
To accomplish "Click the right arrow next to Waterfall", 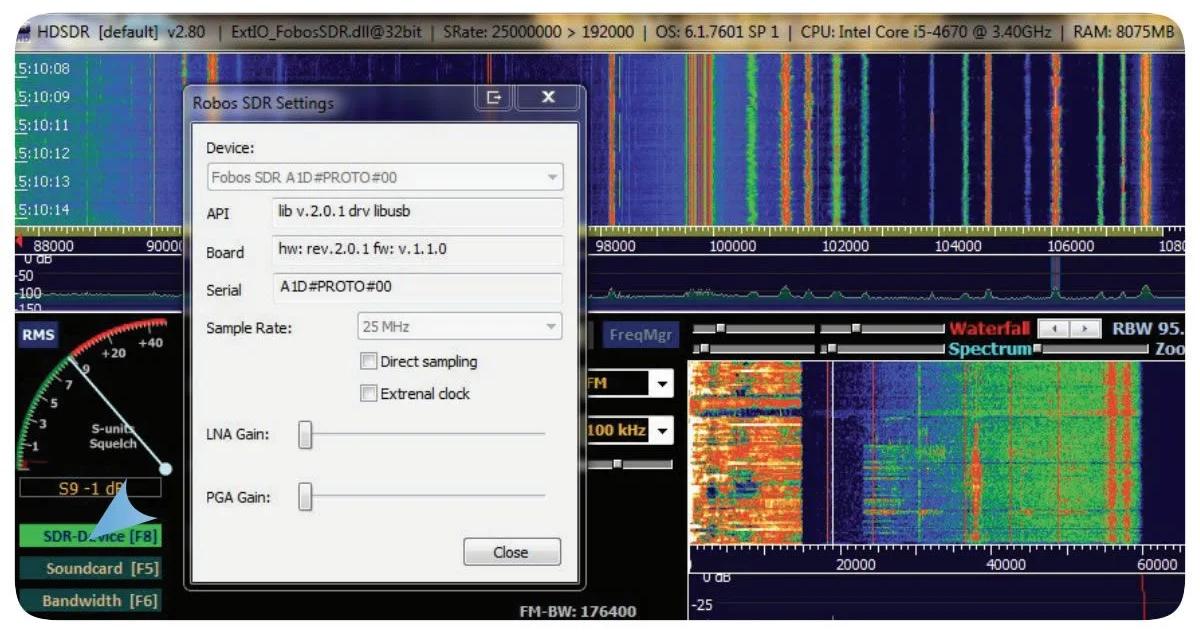I will pyautogui.click(x=1084, y=329).
